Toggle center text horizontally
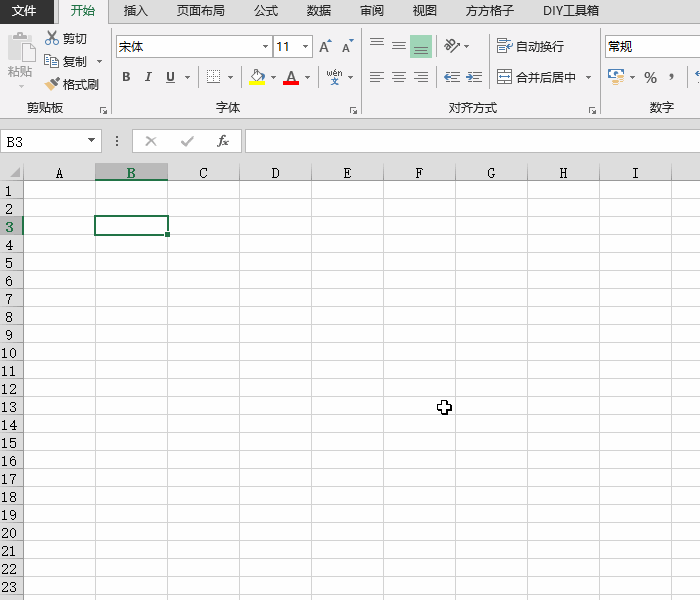Viewport: 700px width, 600px height. (399, 77)
